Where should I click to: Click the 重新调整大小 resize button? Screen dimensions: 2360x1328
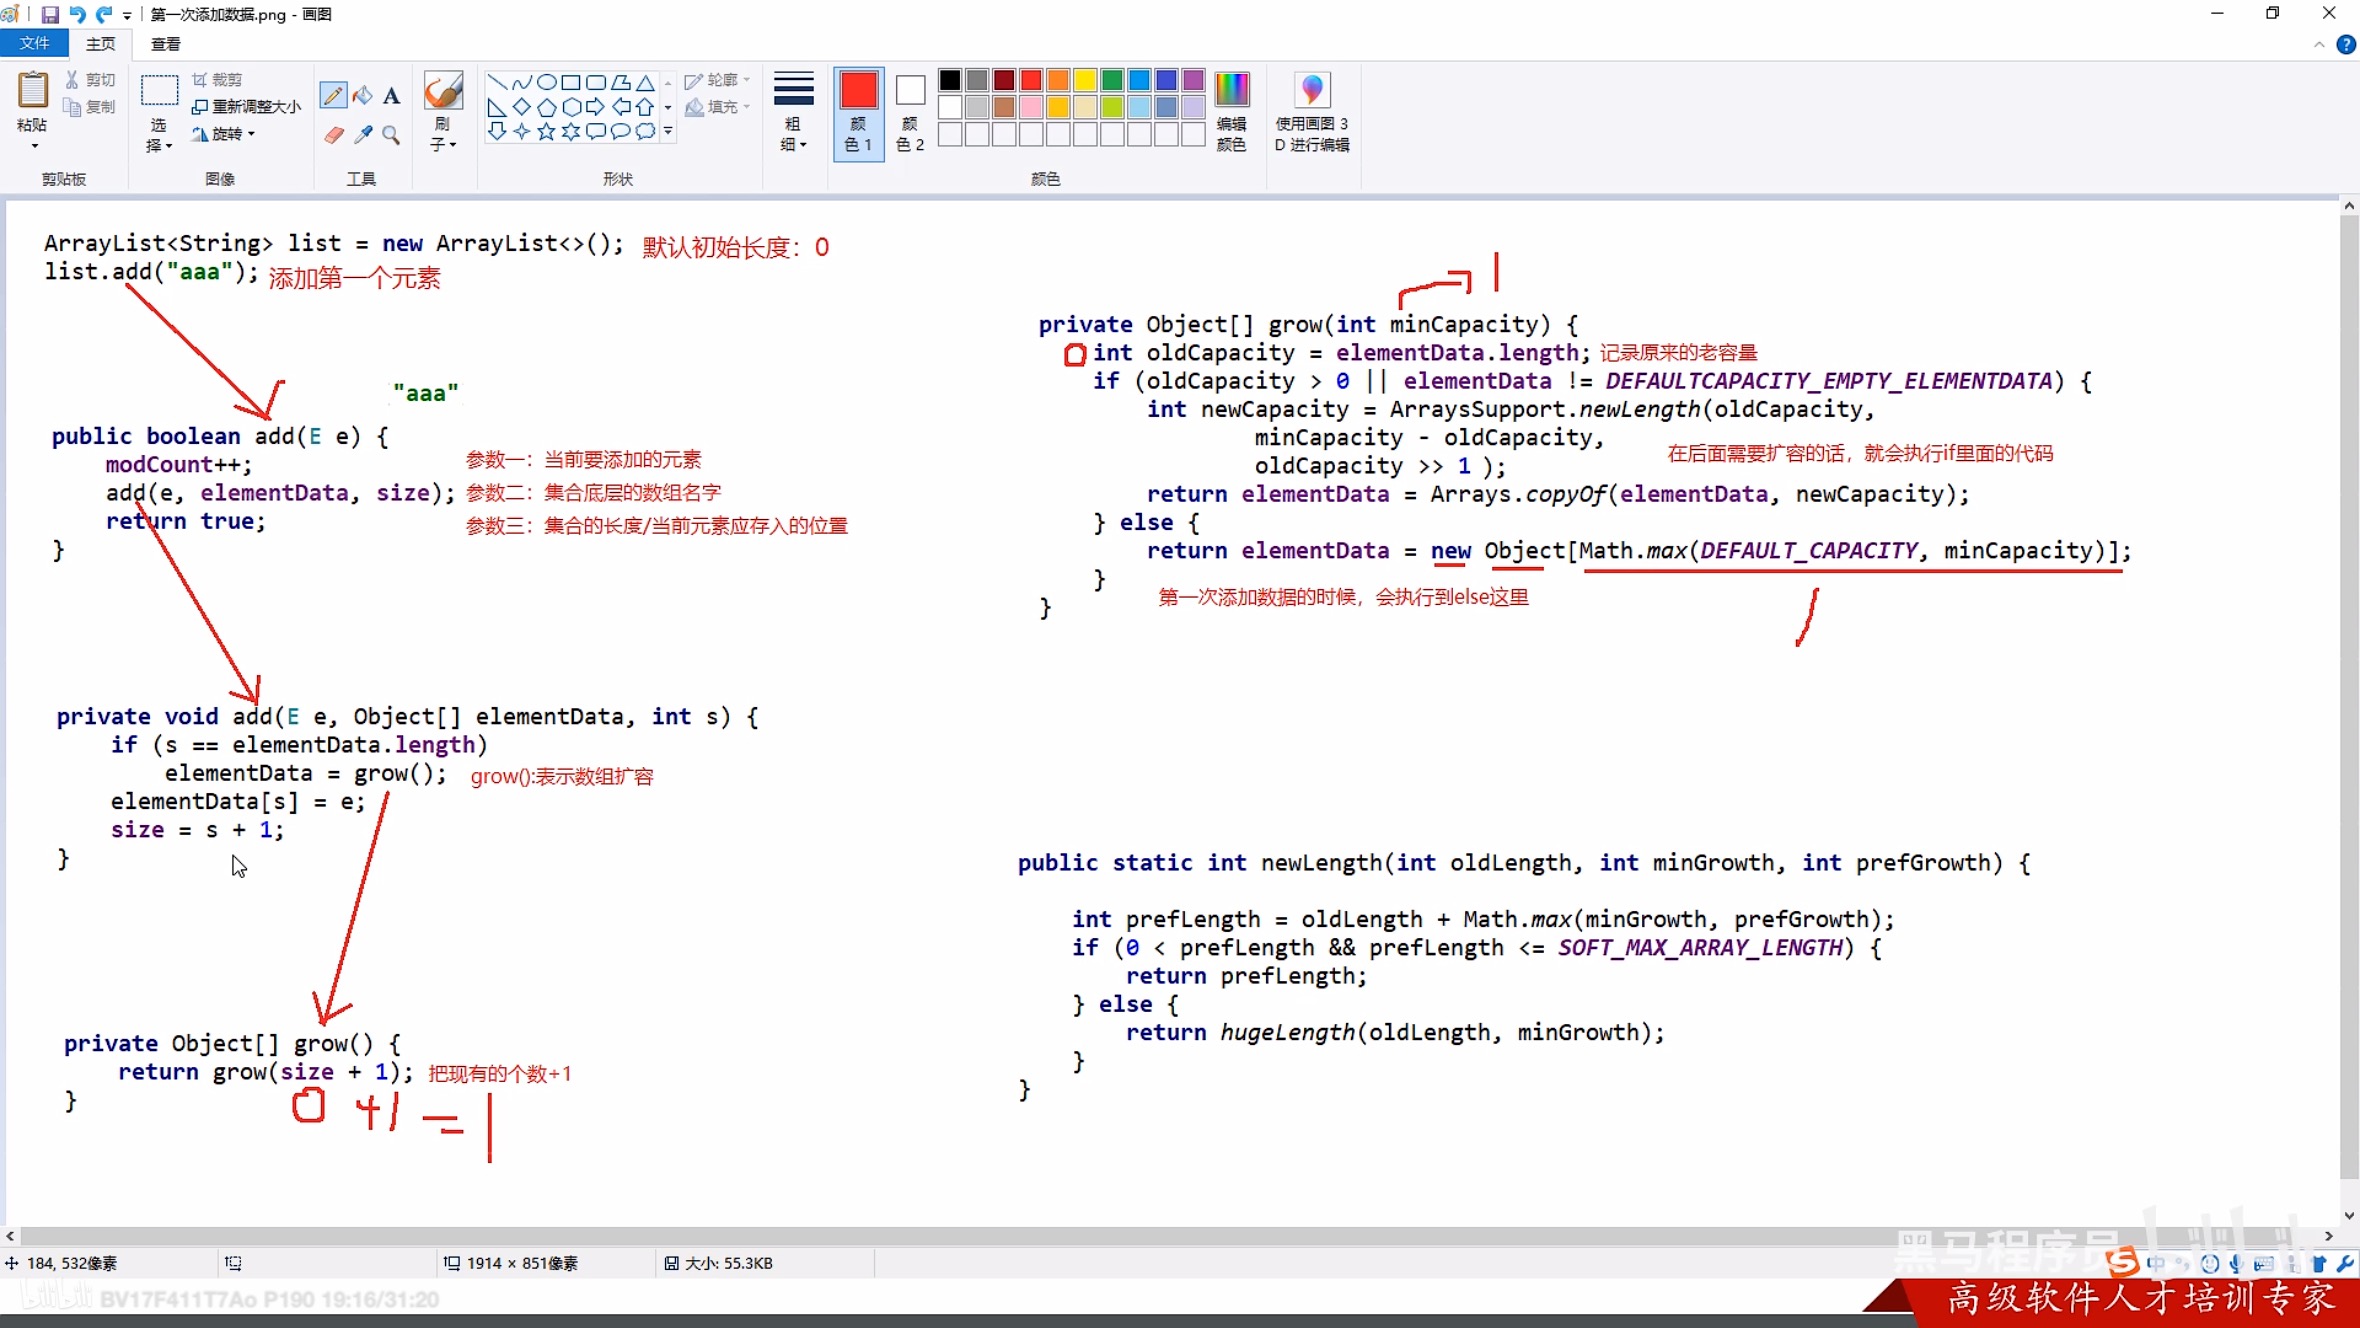[246, 106]
